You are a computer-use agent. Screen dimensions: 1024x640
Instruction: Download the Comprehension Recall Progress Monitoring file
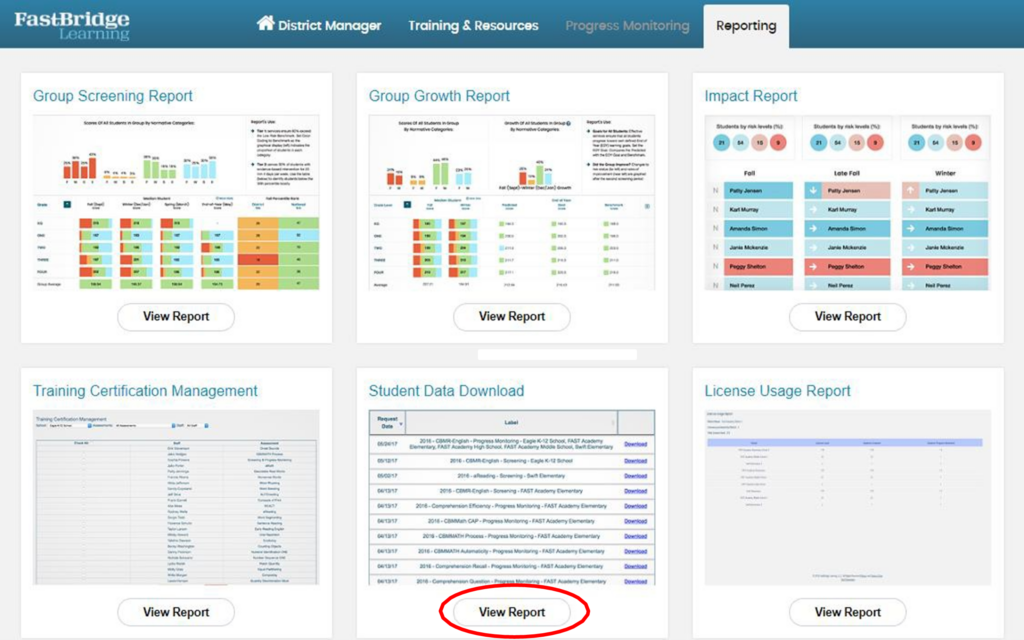coord(636,566)
